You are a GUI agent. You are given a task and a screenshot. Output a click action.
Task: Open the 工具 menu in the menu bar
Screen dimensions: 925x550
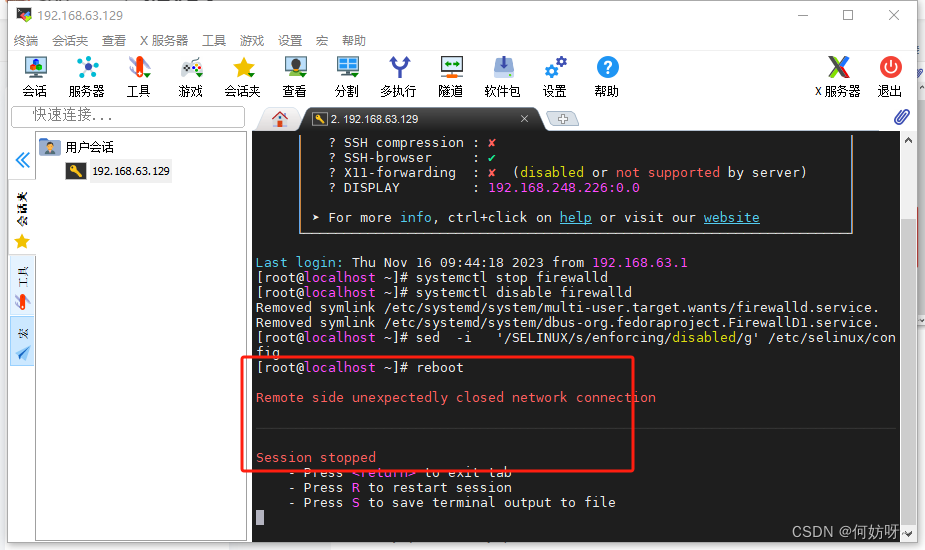[214, 41]
